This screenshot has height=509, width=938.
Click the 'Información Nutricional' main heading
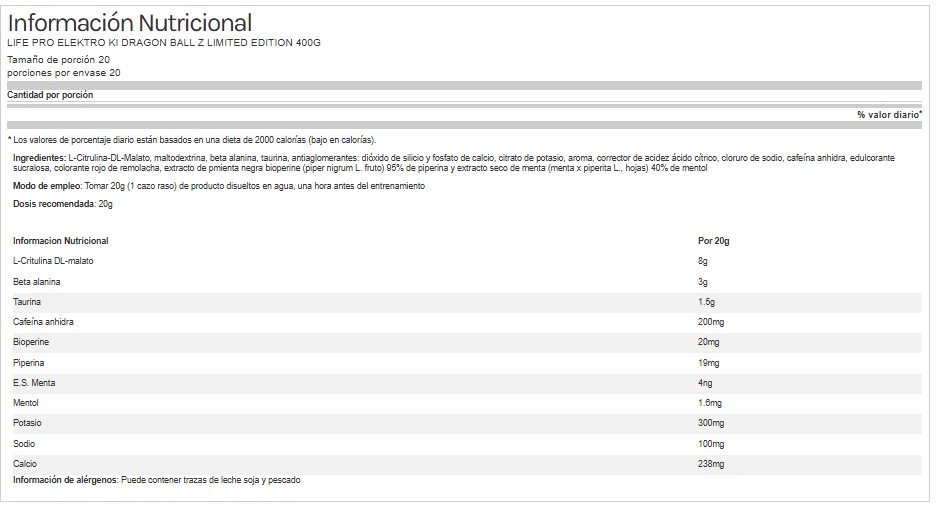(x=130, y=23)
